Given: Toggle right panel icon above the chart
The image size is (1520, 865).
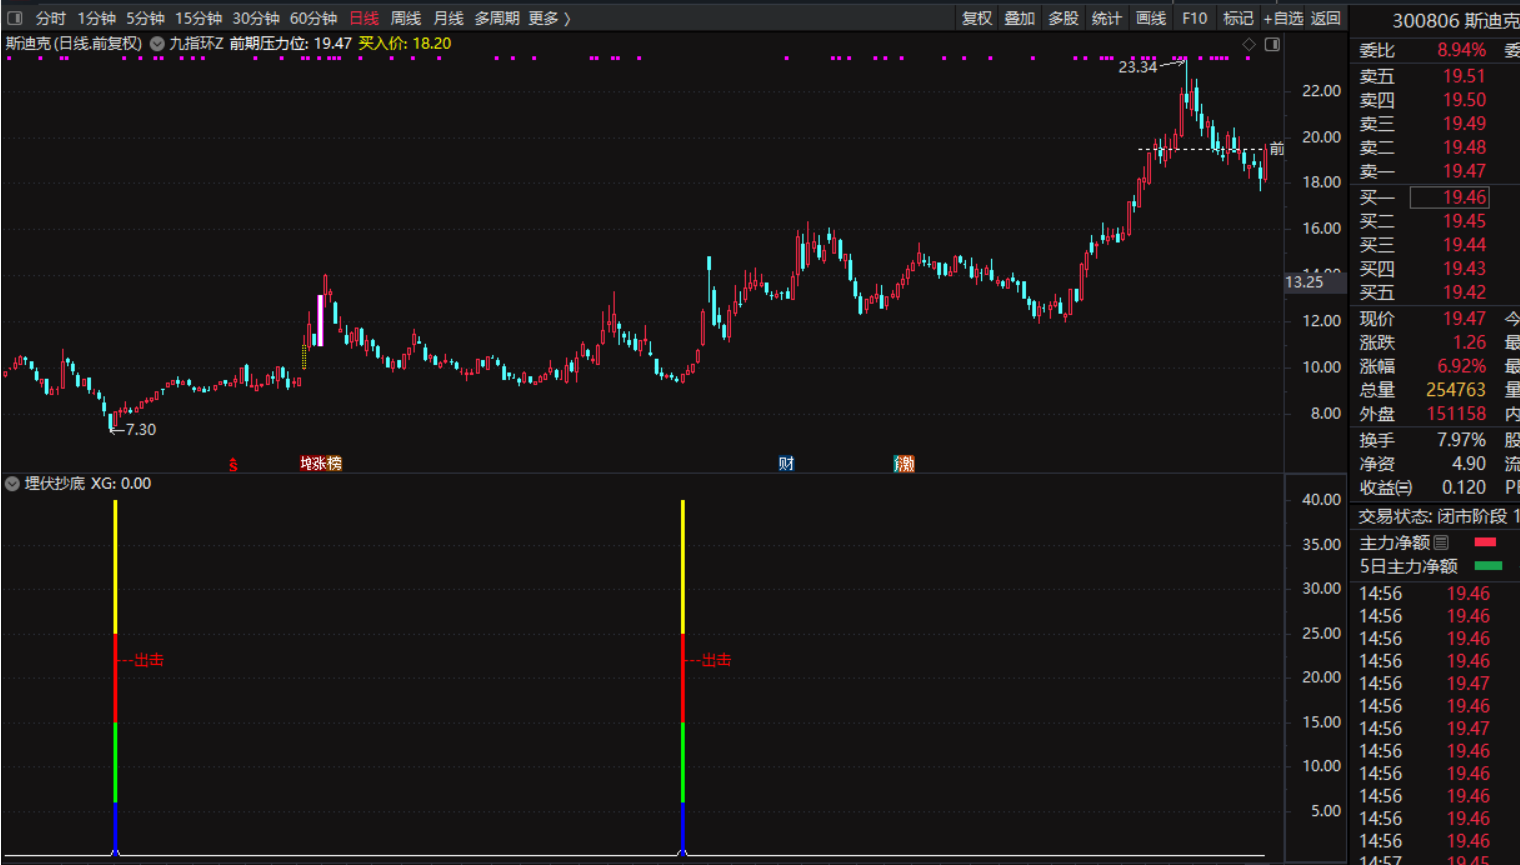Looking at the screenshot, I should click(x=1272, y=44).
